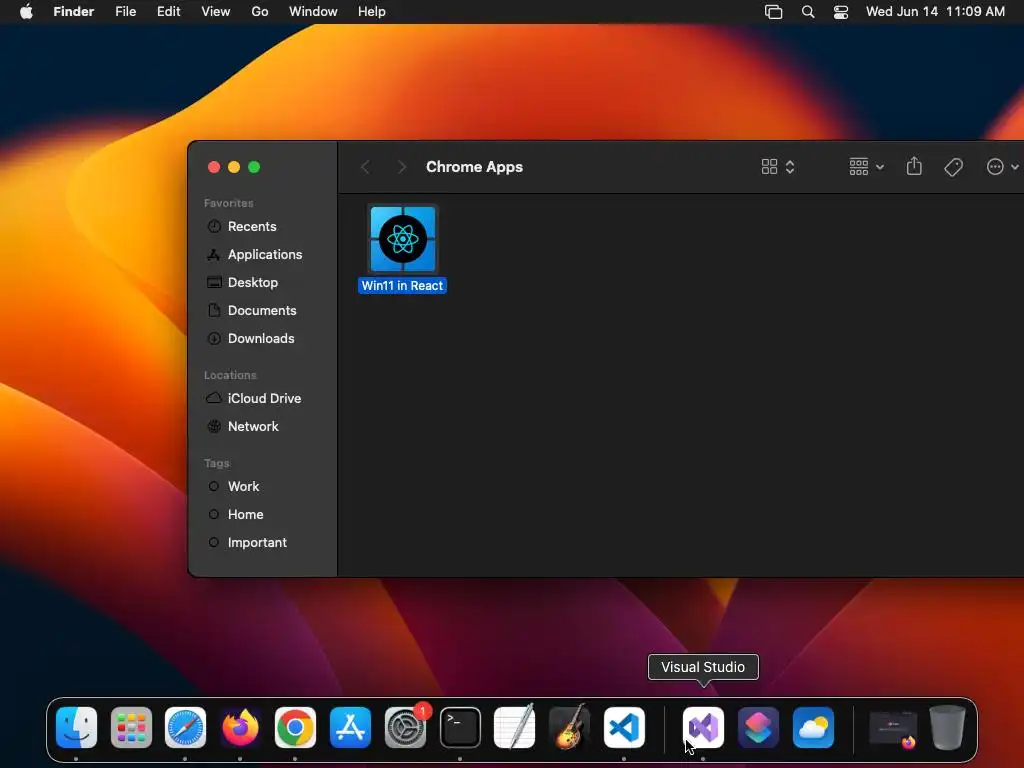
Task: Launch Firefox from the Dock
Action: 240,728
